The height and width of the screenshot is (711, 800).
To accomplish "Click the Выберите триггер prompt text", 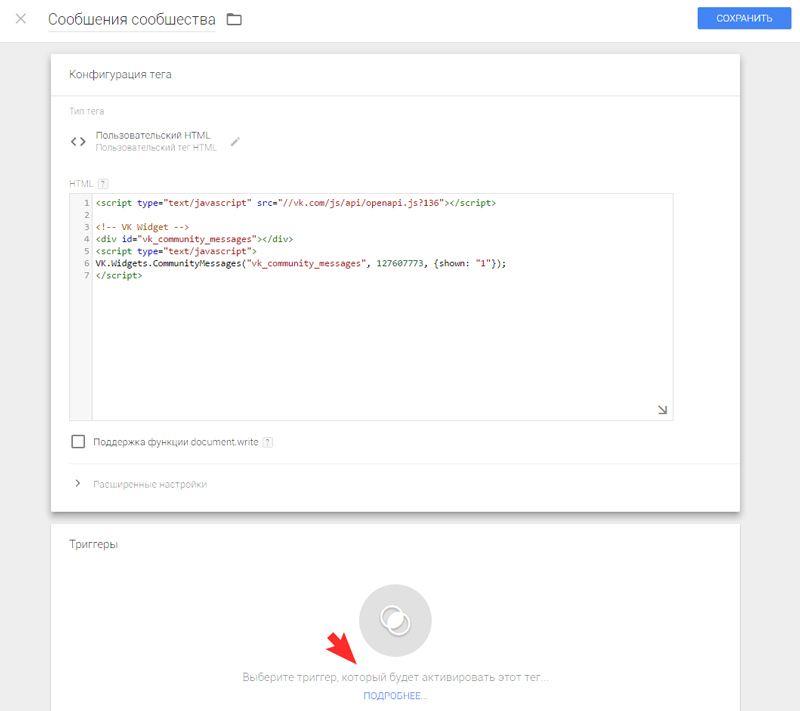I will pos(395,677).
